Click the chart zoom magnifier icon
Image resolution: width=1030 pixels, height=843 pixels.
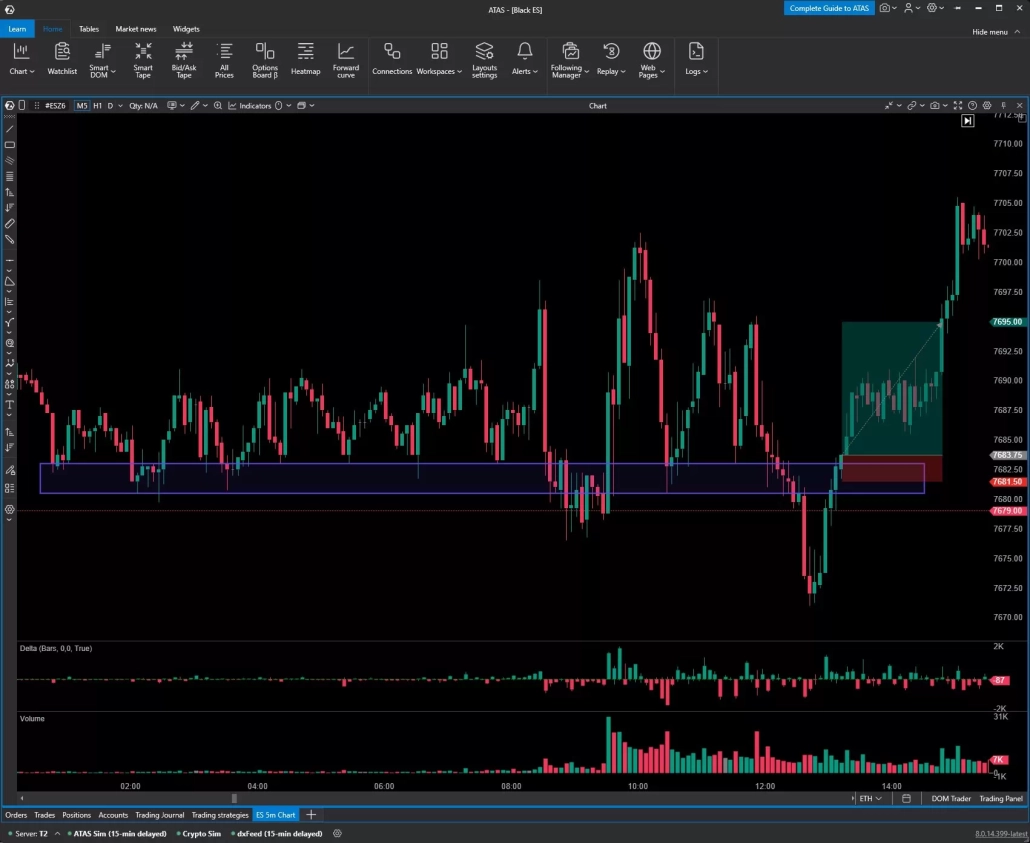[x=217, y=106]
